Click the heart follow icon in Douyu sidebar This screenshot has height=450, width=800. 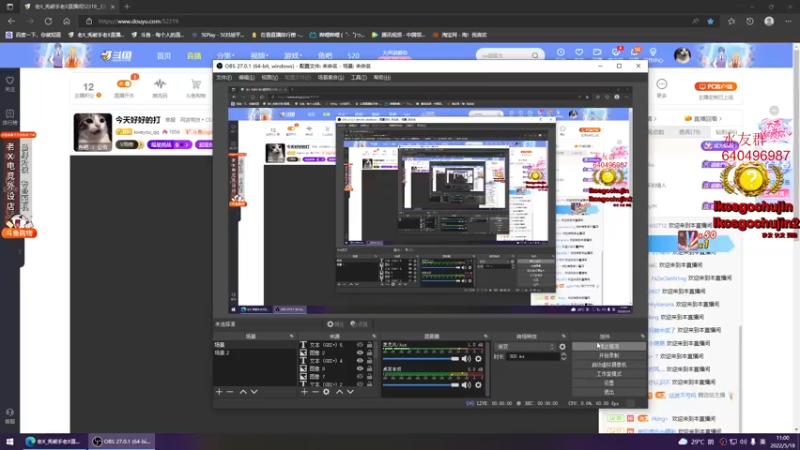[x=10, y=81]
